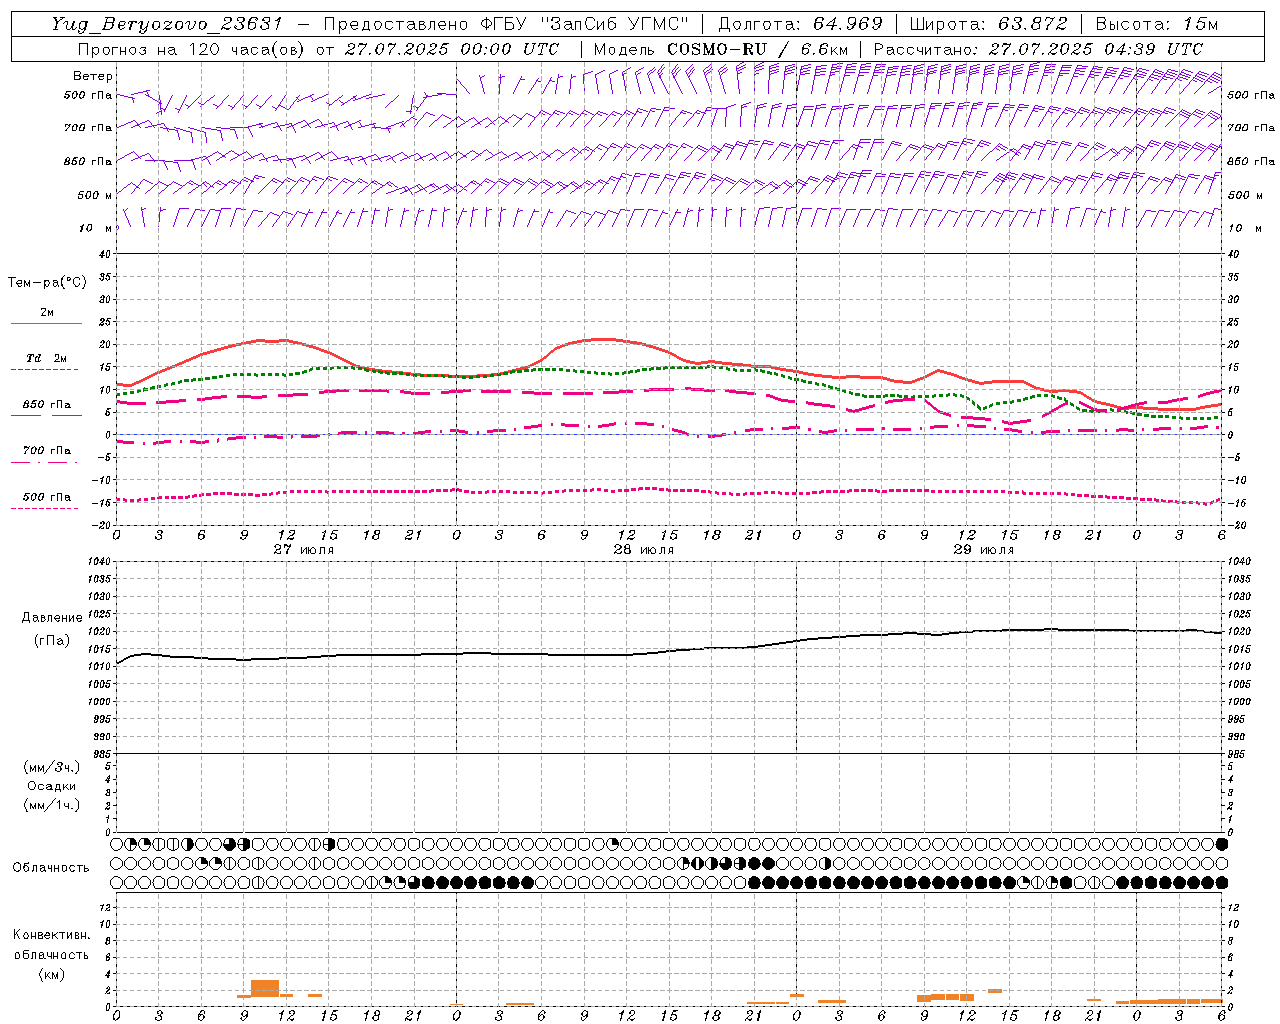Click the dotted pink line sample under 500 гПа legend

click(46, 508)
